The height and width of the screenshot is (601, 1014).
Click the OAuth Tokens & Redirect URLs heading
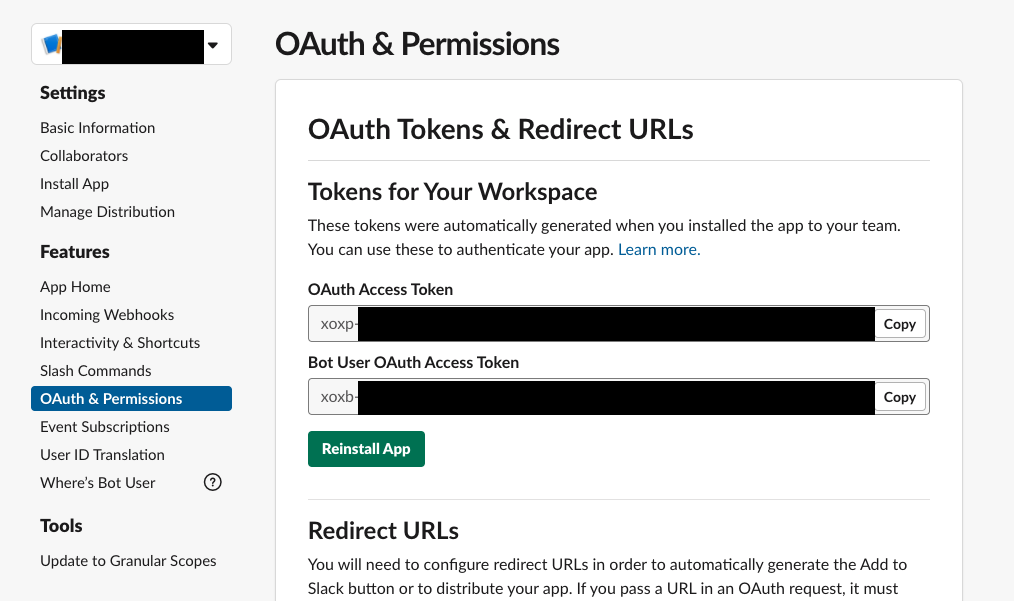pyautogui.click(x=501, y=129)
